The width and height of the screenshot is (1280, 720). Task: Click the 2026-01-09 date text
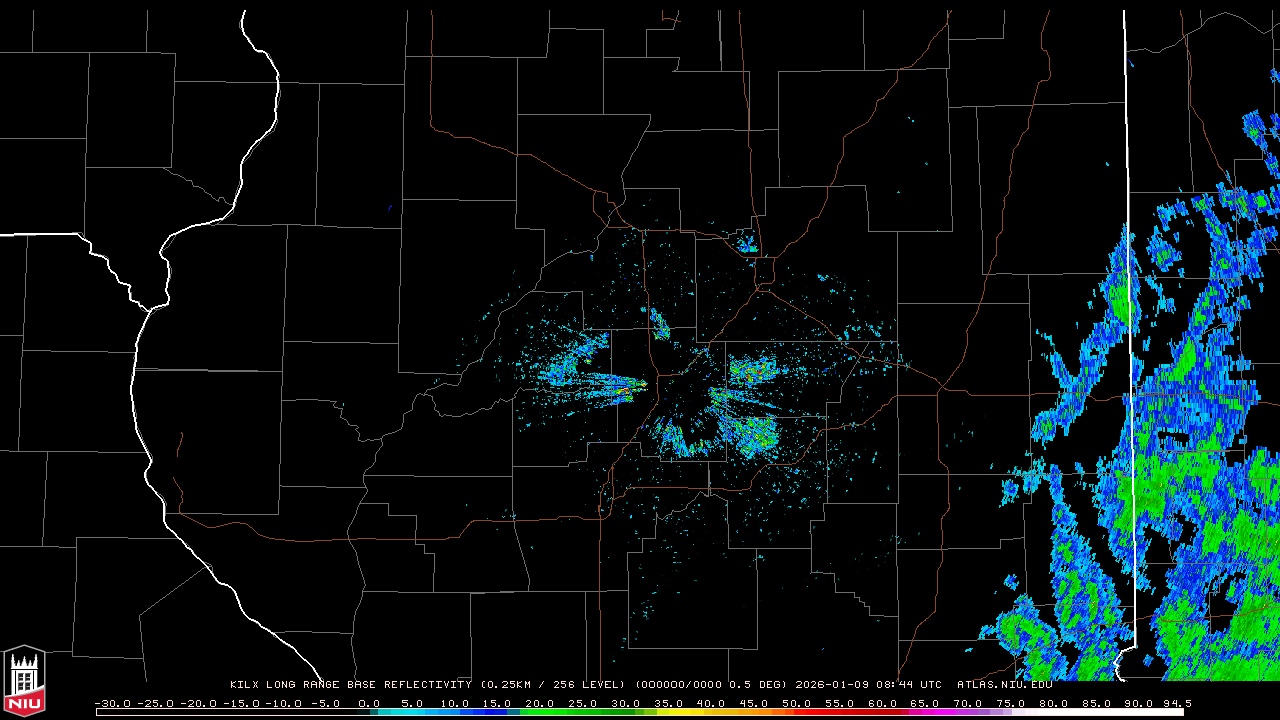pyautogui.click(x=833, y=685)
